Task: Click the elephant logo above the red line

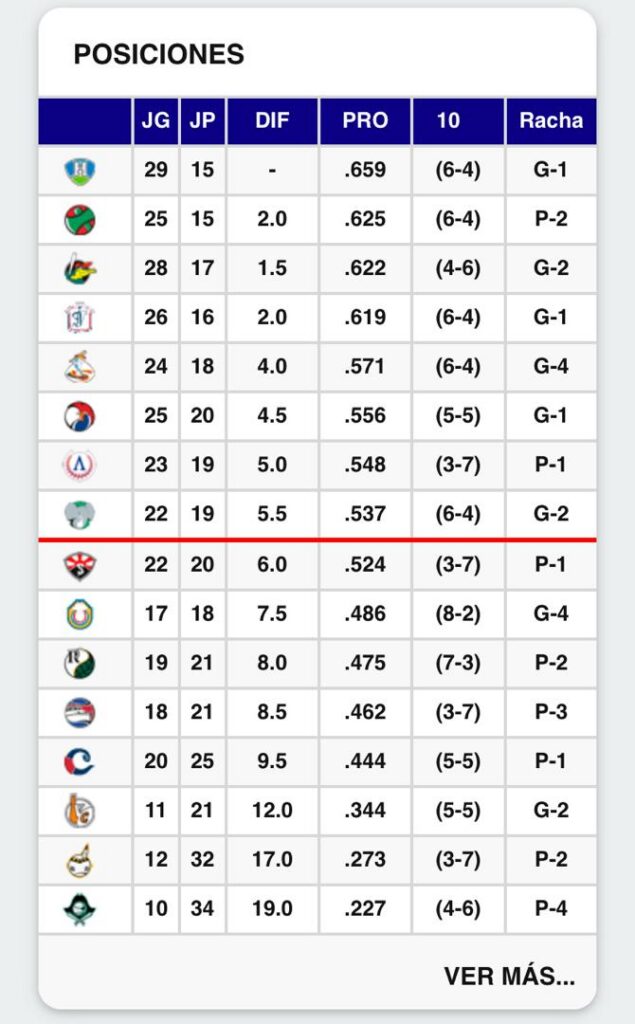Action: click(x=80, y=515)
